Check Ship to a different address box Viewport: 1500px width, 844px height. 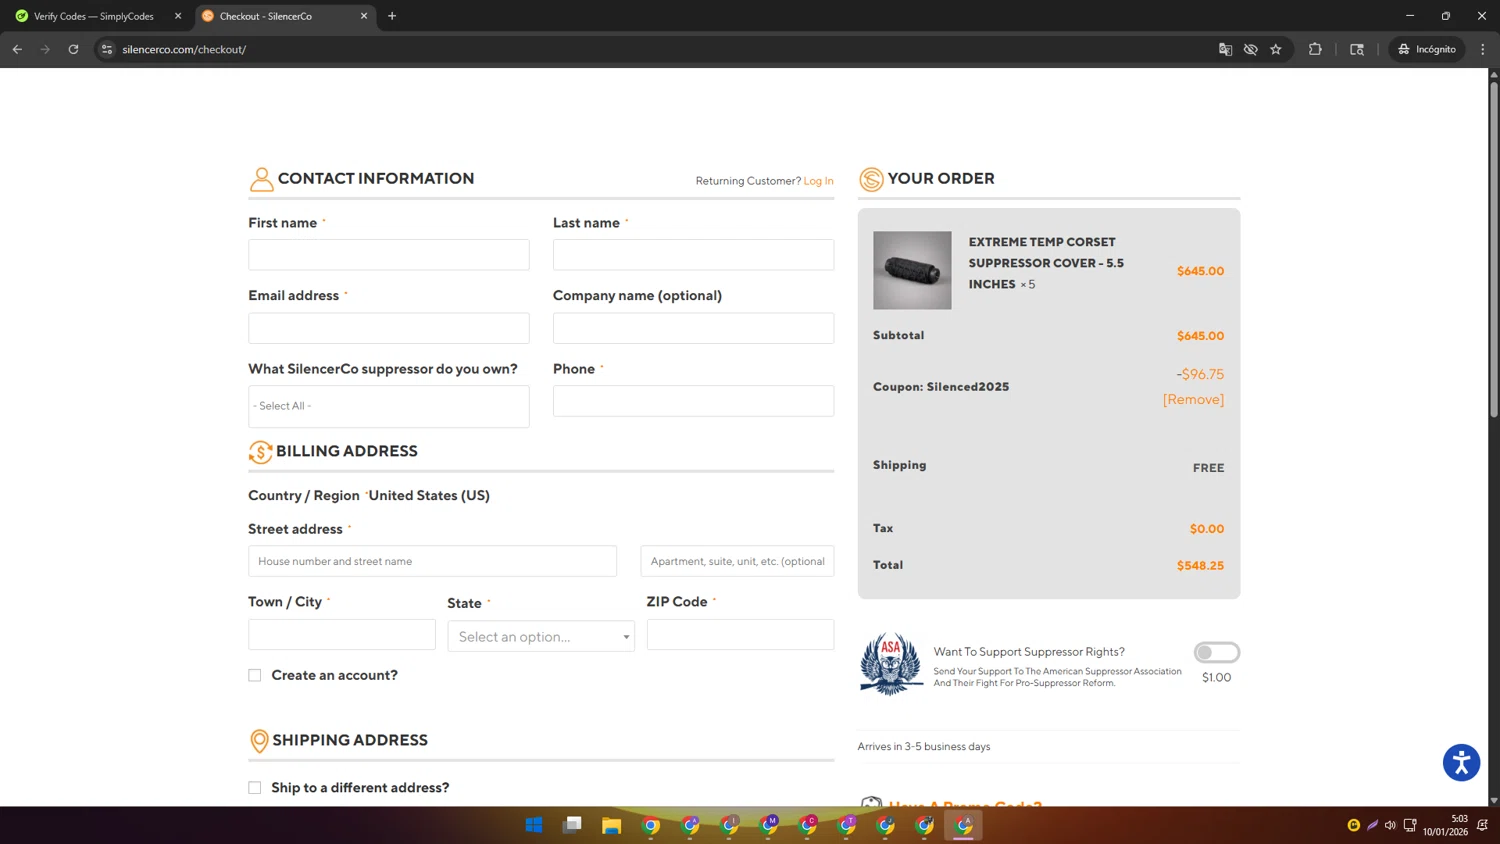tap(255, 788)
